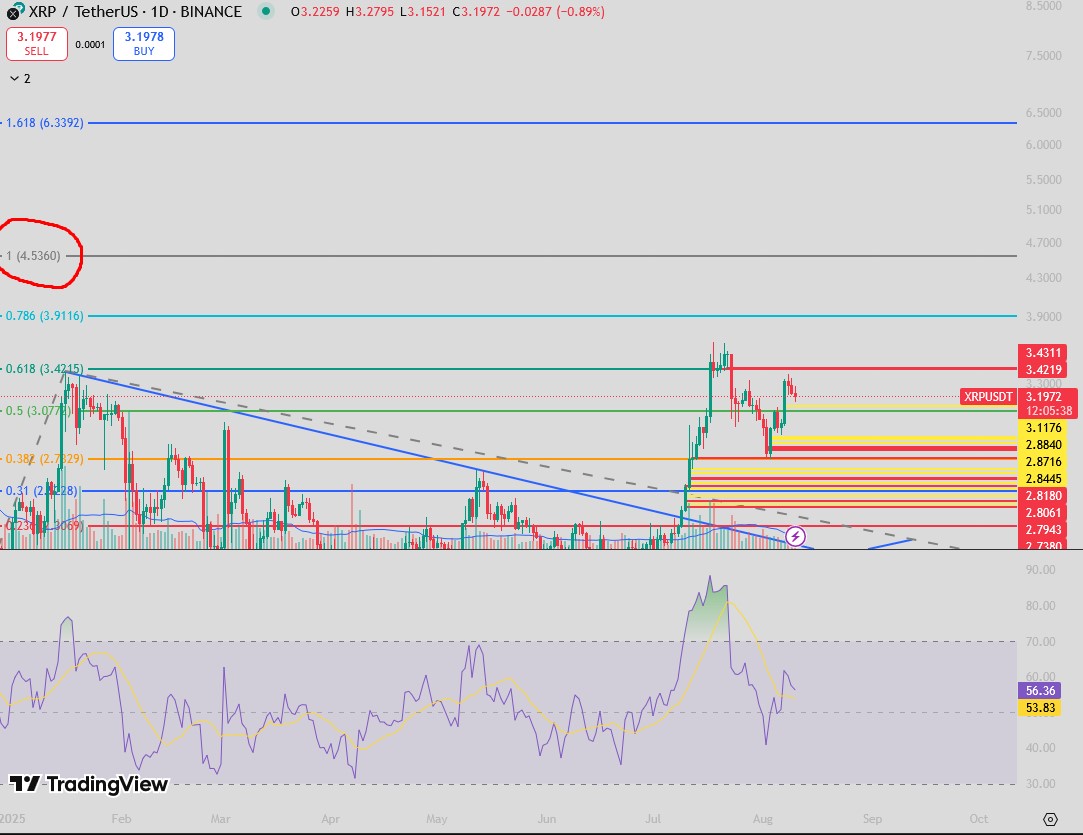Click the Aug label on time axis

click(763, 819)
